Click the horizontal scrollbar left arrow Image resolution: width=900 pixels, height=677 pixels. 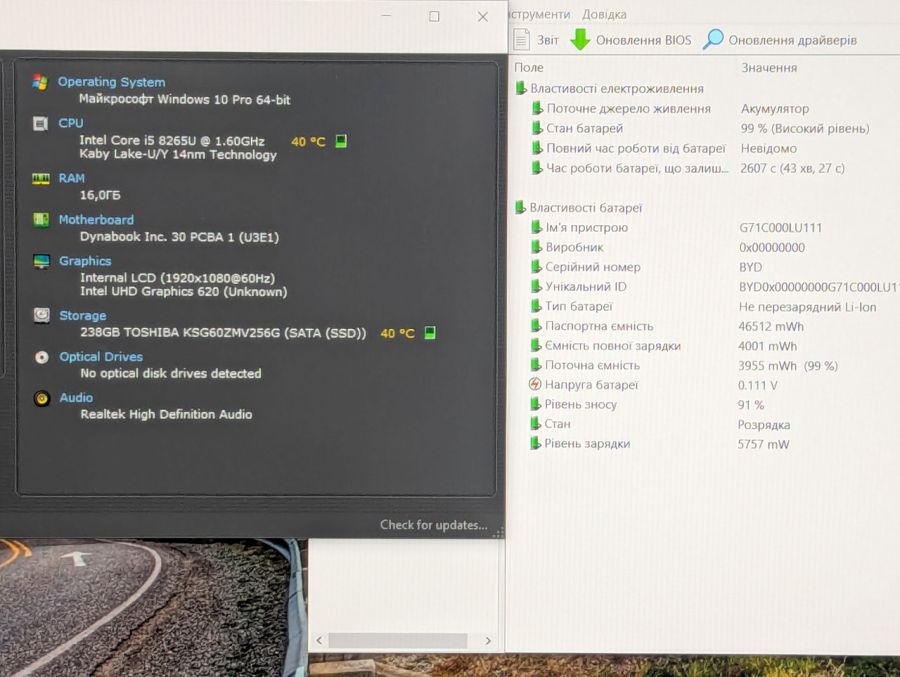(319, 641)
